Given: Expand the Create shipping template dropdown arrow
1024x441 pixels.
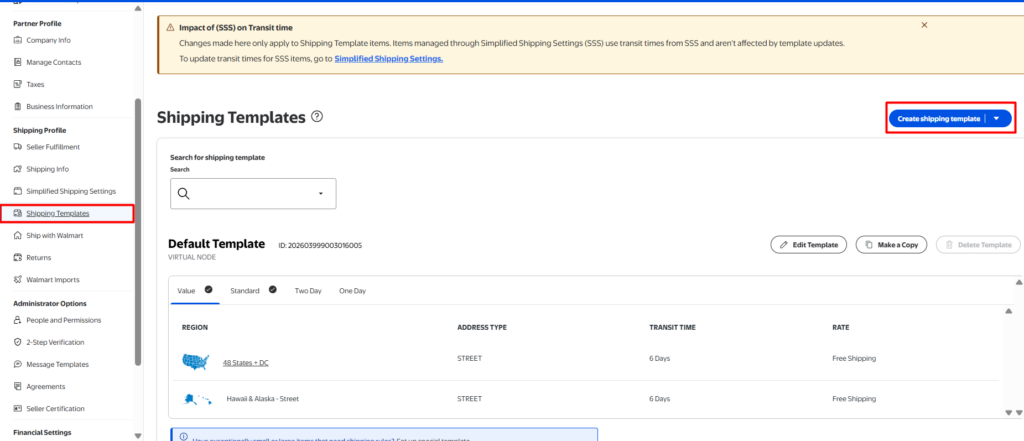Looking at the screenshot, I should coord(996,119).
